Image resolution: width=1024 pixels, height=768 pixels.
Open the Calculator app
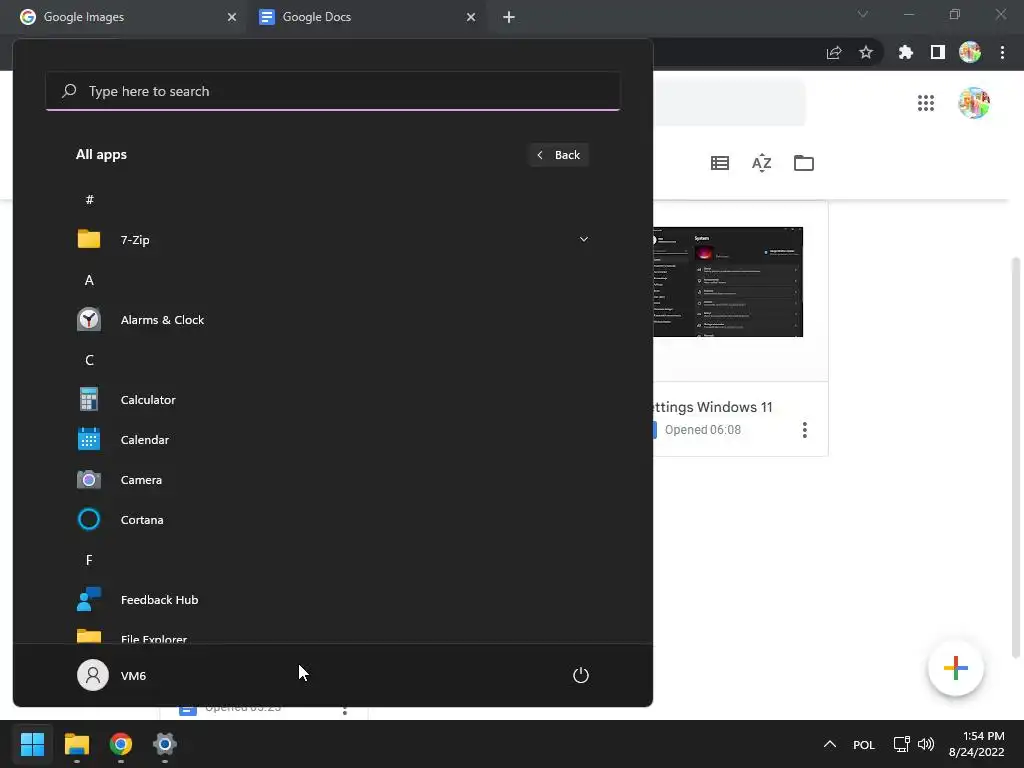(x=332, y=400)
